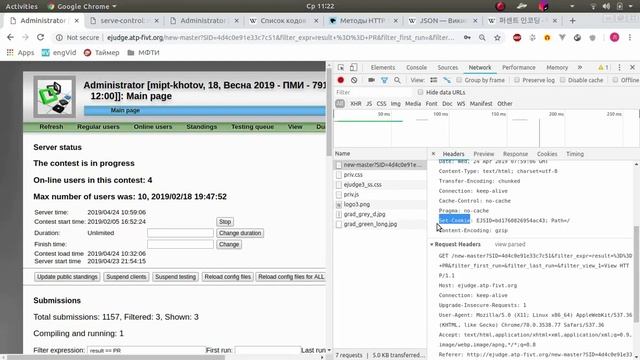Click the saved password key icon
This screenshot has width=640, height=360.
pyautogui.click(x=467, y=38)
